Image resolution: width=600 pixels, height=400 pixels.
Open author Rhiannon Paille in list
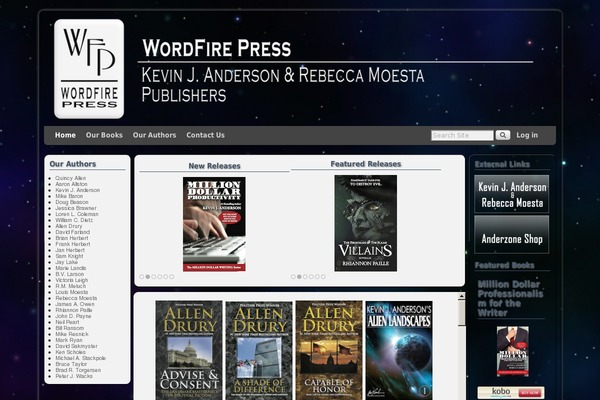pyautogui.click(x=73, y=310)
